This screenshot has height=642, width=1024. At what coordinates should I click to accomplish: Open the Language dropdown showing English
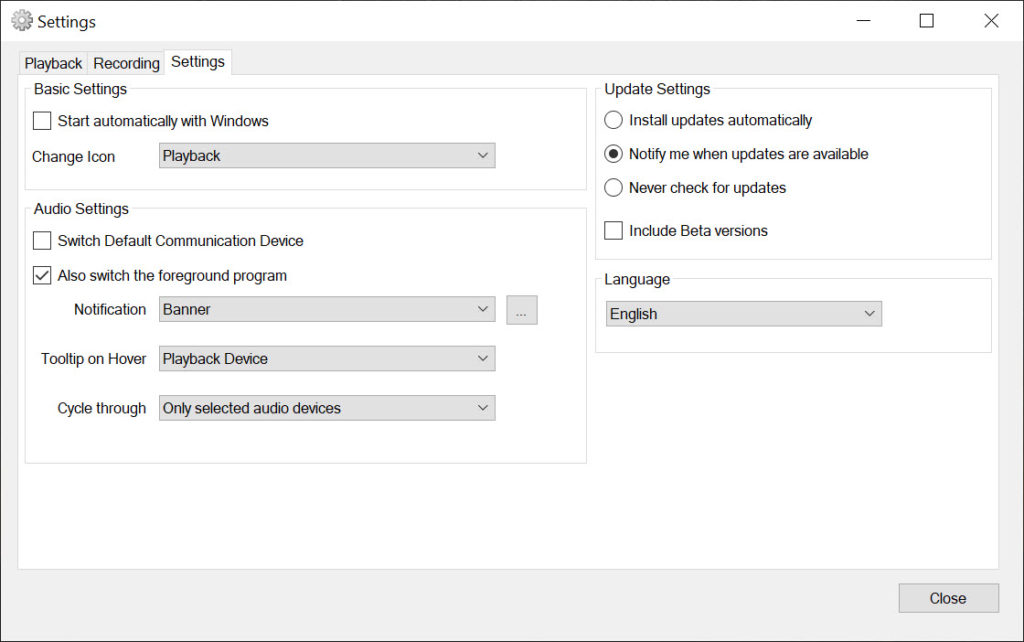pyautogui.click(x=743, y=314)
